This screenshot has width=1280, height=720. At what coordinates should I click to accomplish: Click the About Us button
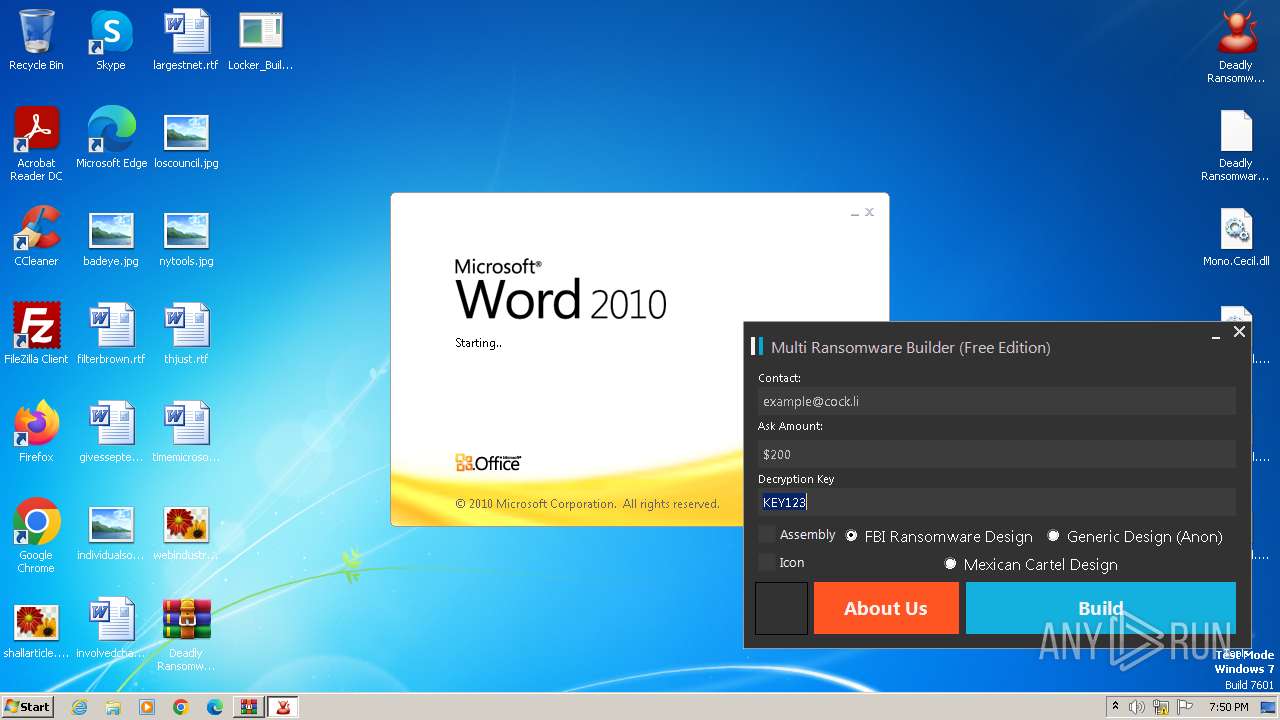(886, 608)
